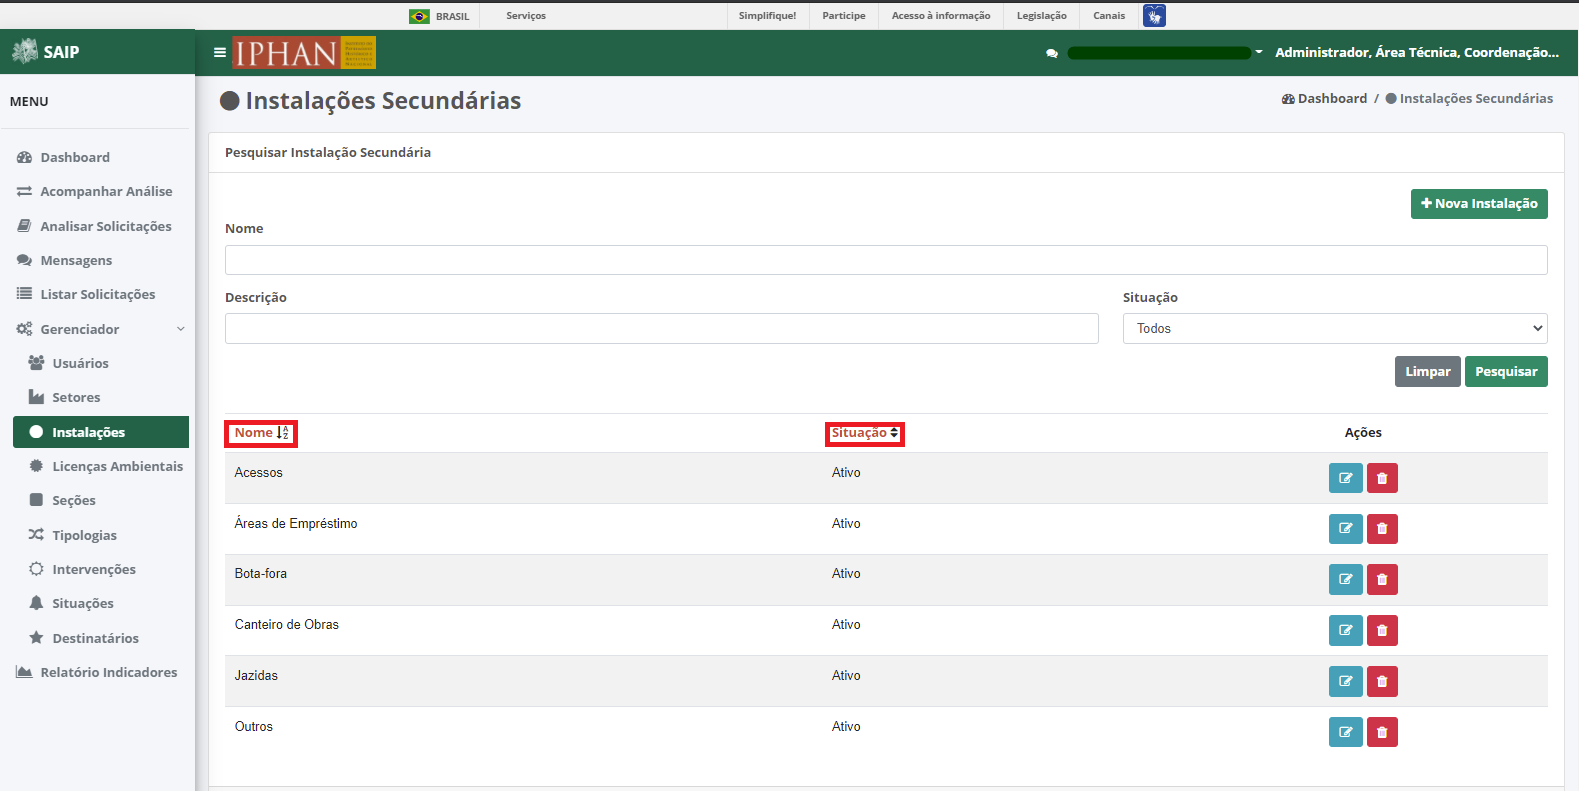
Task: Edit the Bota-fora installation
Action: click(x=1345, y=579)
